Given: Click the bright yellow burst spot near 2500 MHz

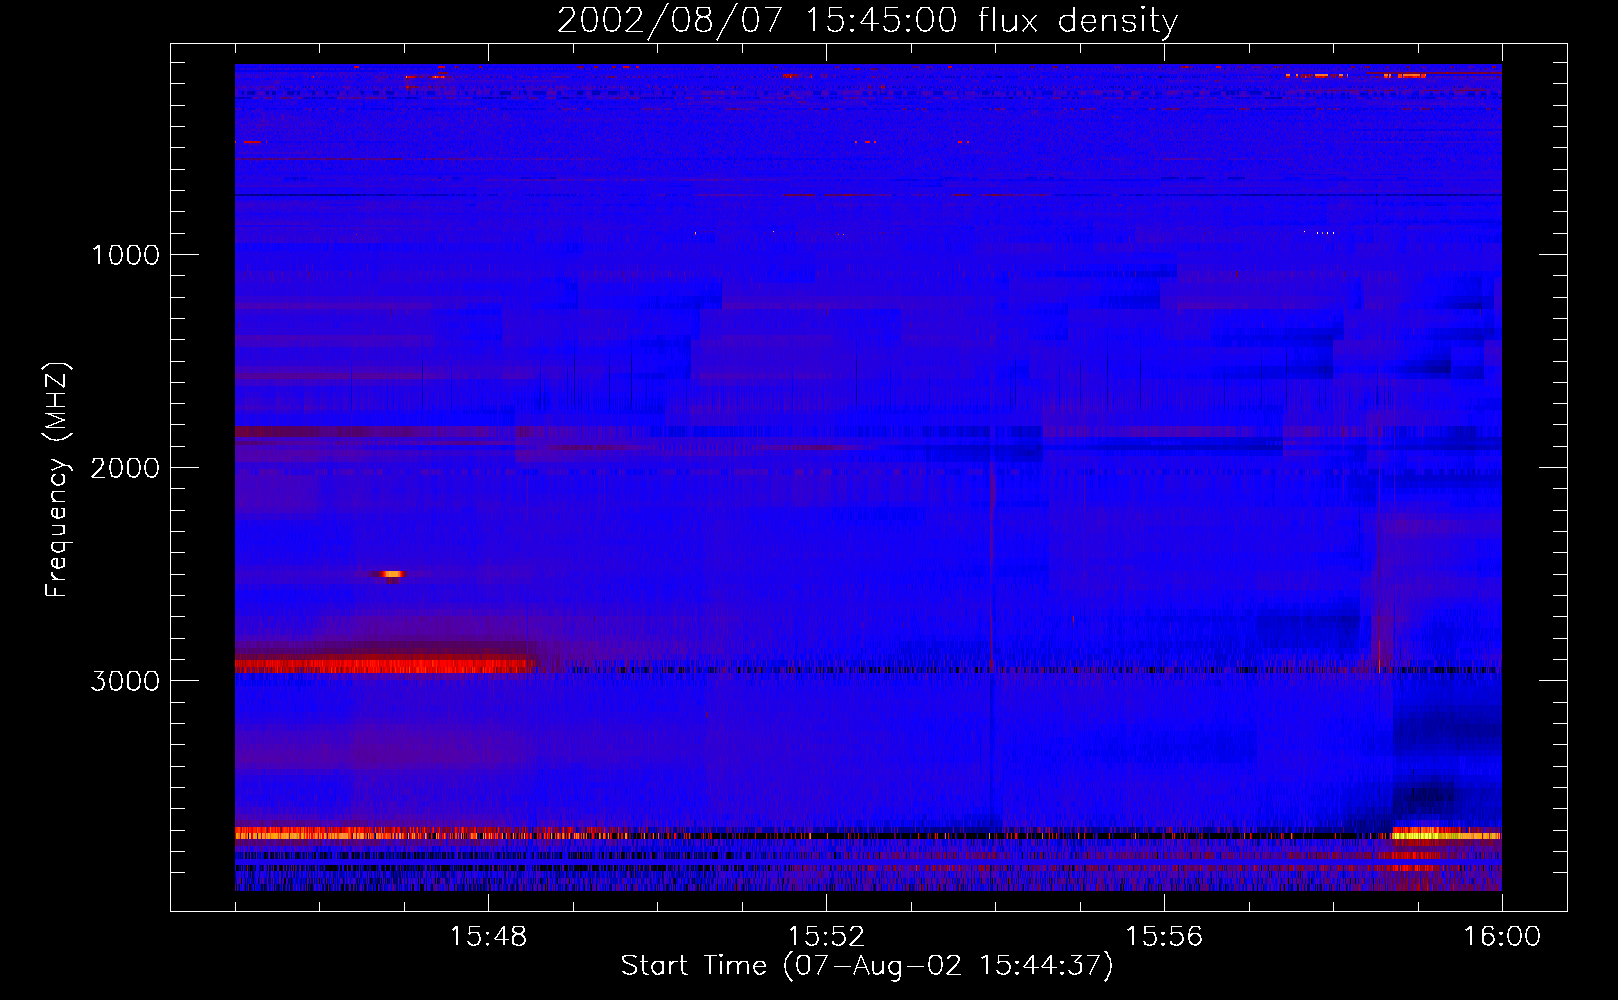Looking at the screenshot, I should tap(392, 574).
